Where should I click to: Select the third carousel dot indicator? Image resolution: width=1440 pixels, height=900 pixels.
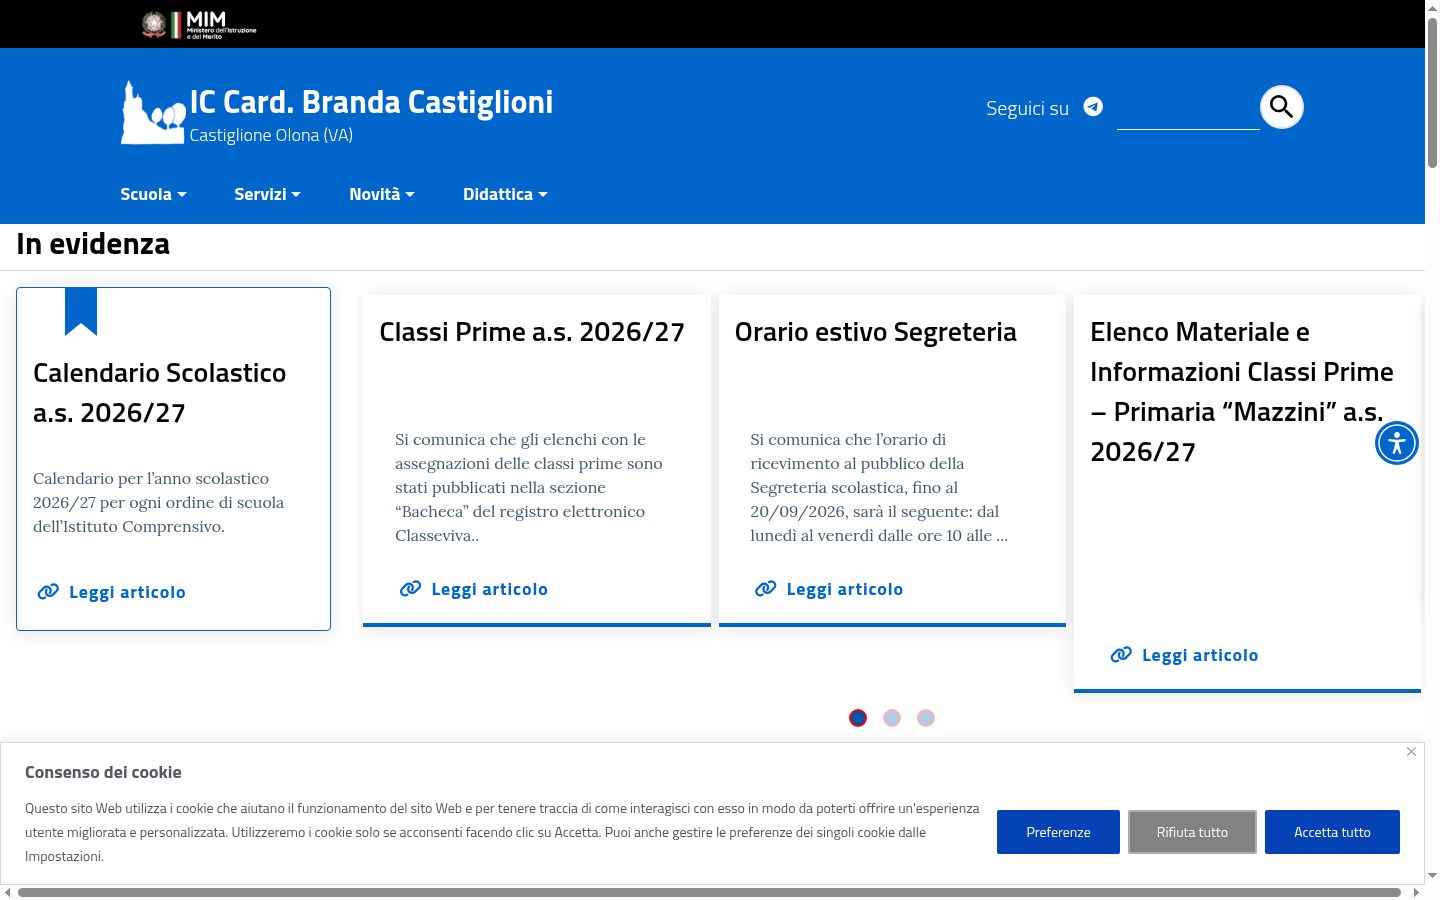926,718
